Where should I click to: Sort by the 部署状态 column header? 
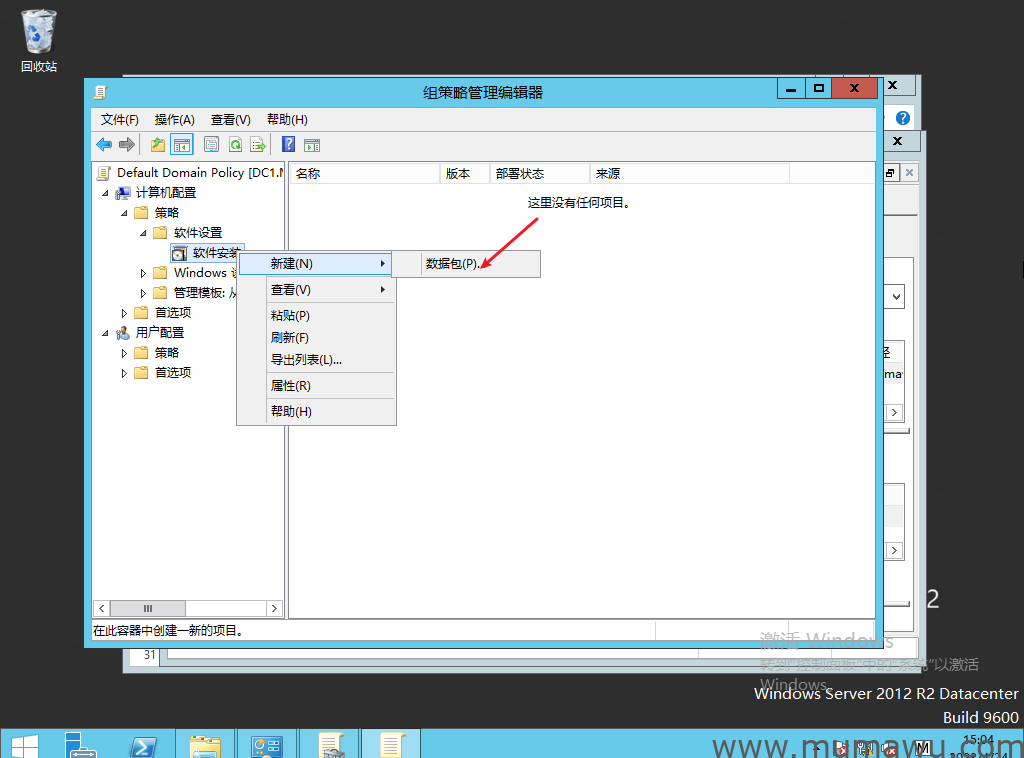point(520,174)
